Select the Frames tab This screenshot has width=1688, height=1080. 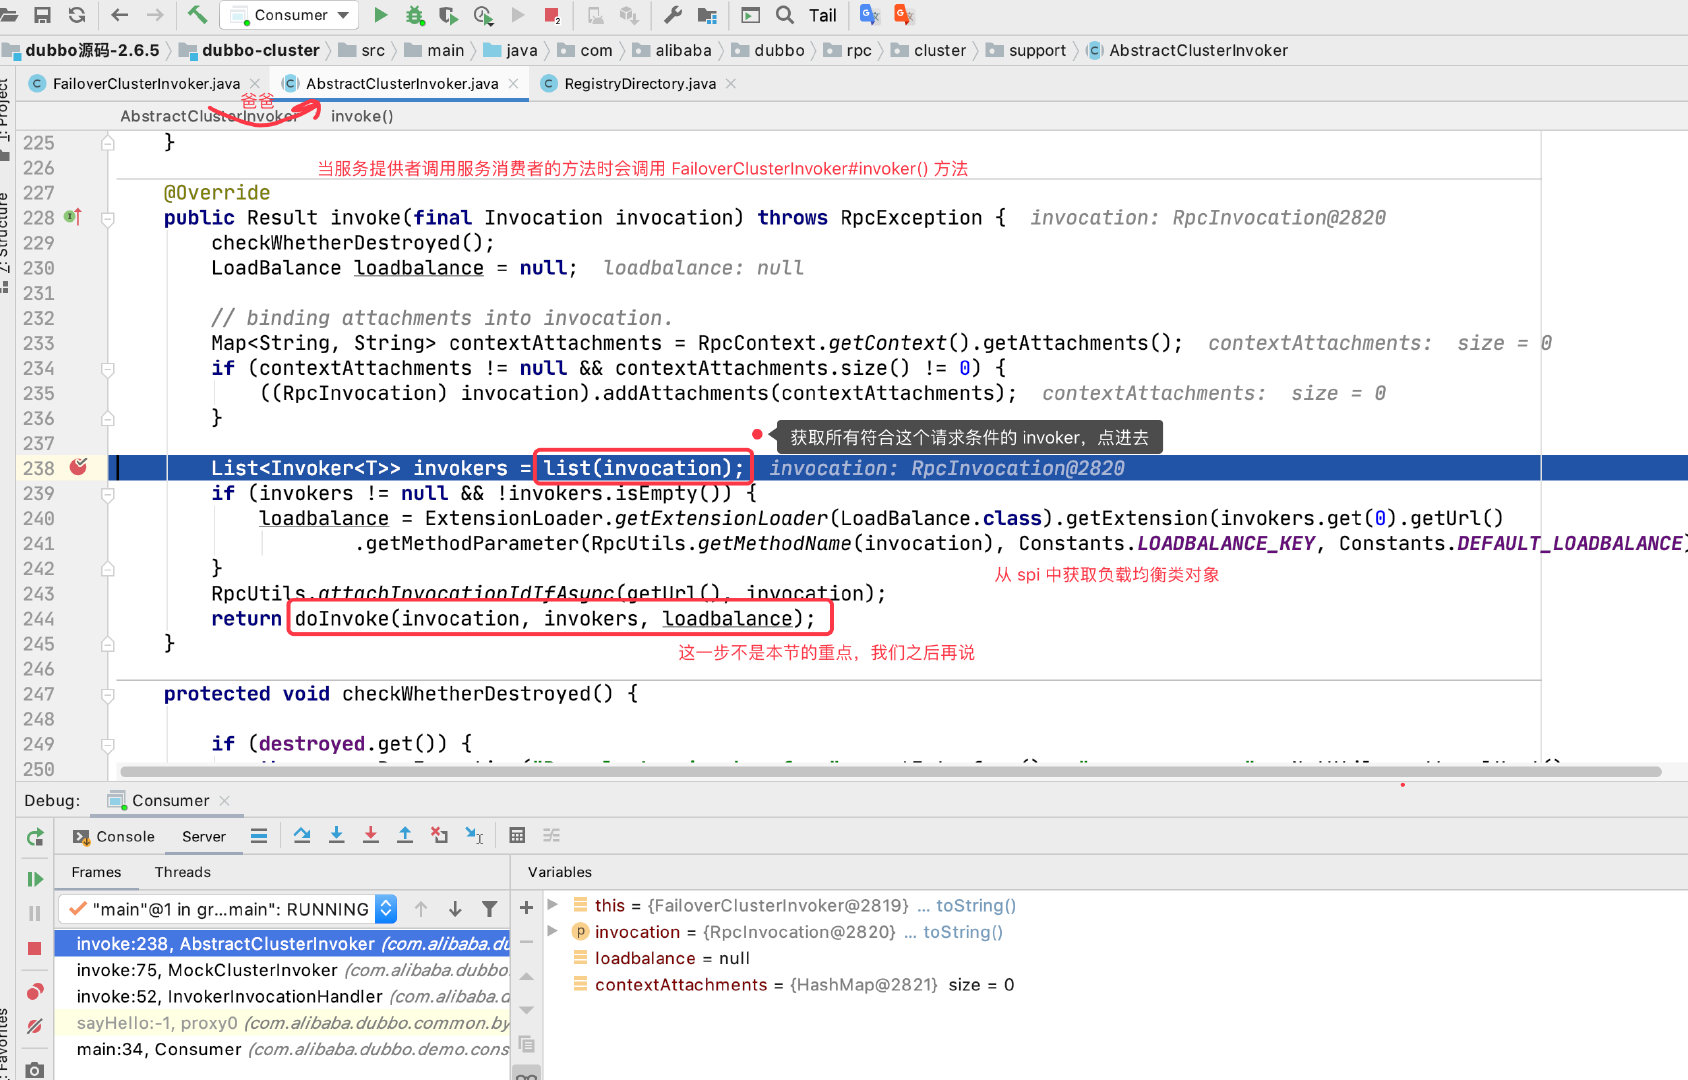click(96, 872)
